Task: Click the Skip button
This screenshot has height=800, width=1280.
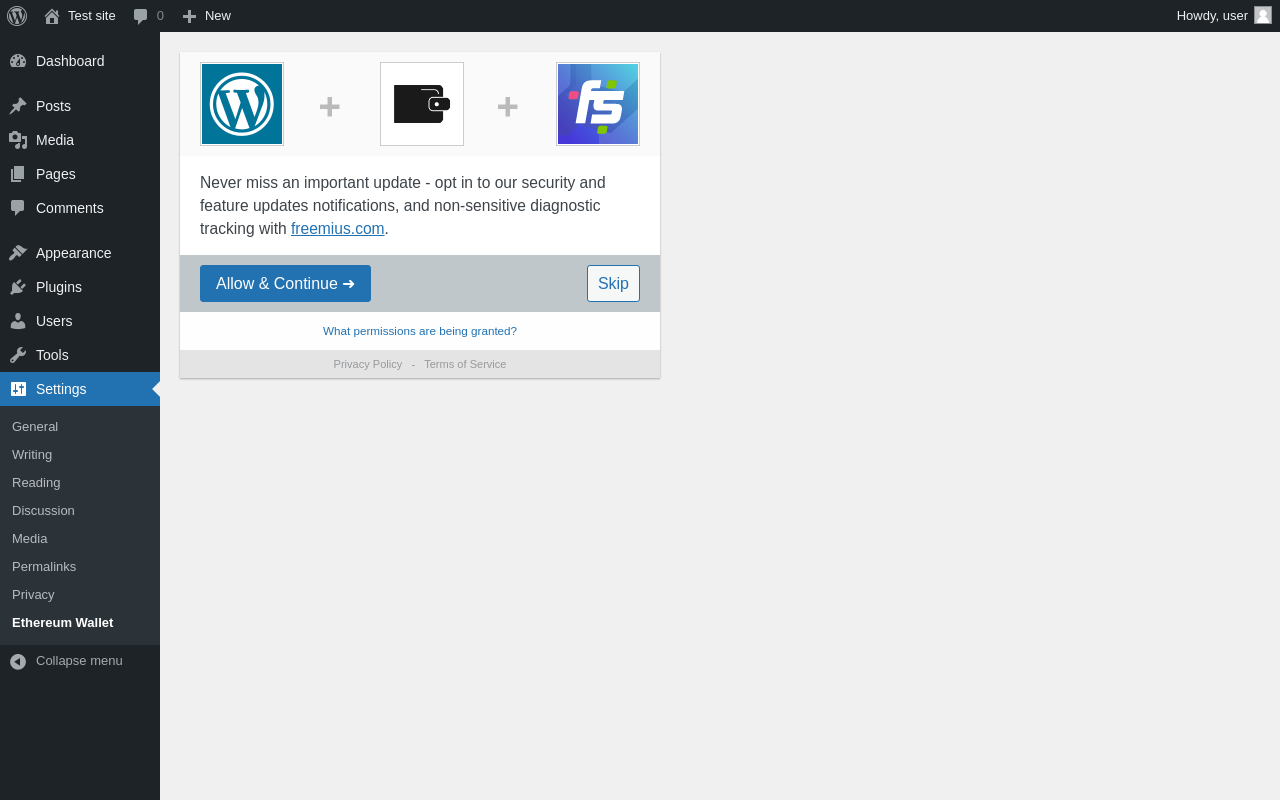Action: [x=613, y=284]
